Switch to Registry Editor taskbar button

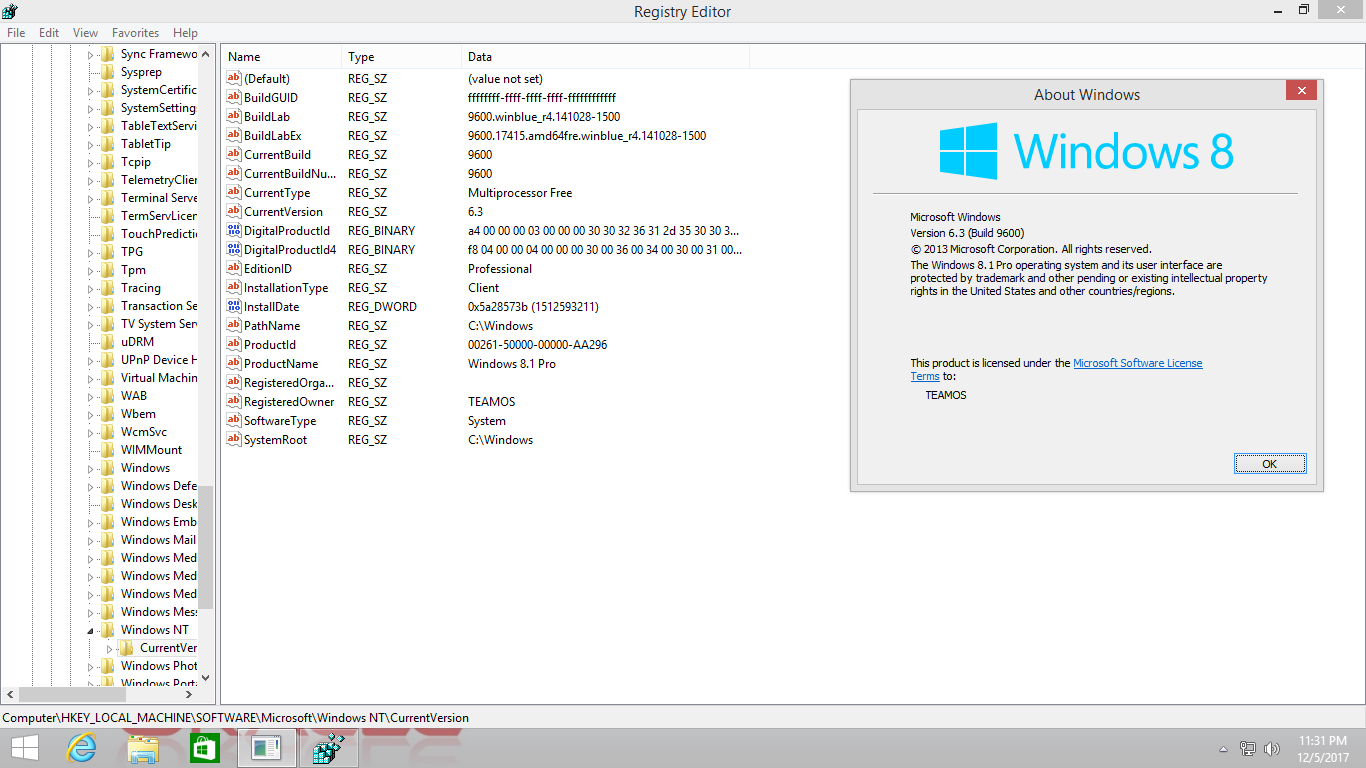pos(328,748)
